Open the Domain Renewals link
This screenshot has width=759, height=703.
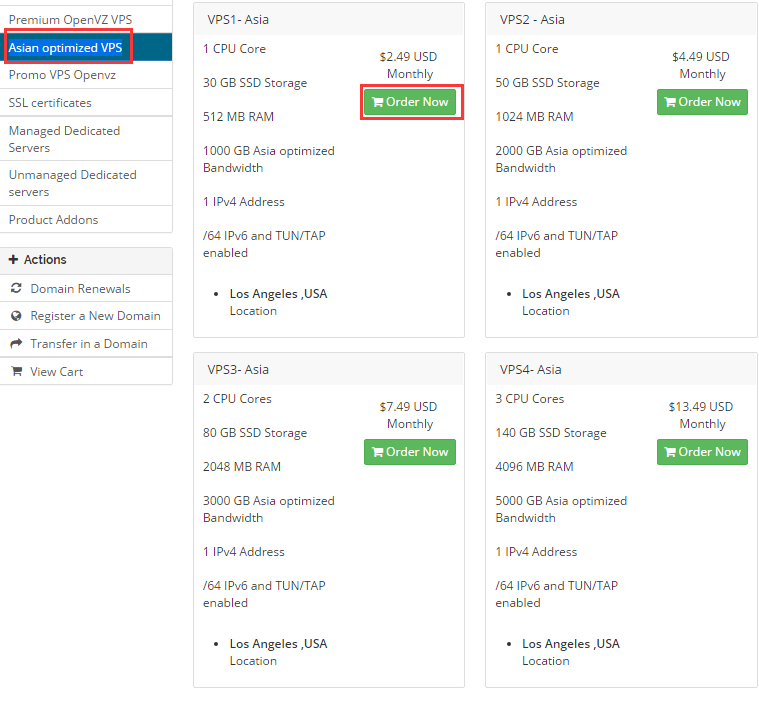point(80,289)
